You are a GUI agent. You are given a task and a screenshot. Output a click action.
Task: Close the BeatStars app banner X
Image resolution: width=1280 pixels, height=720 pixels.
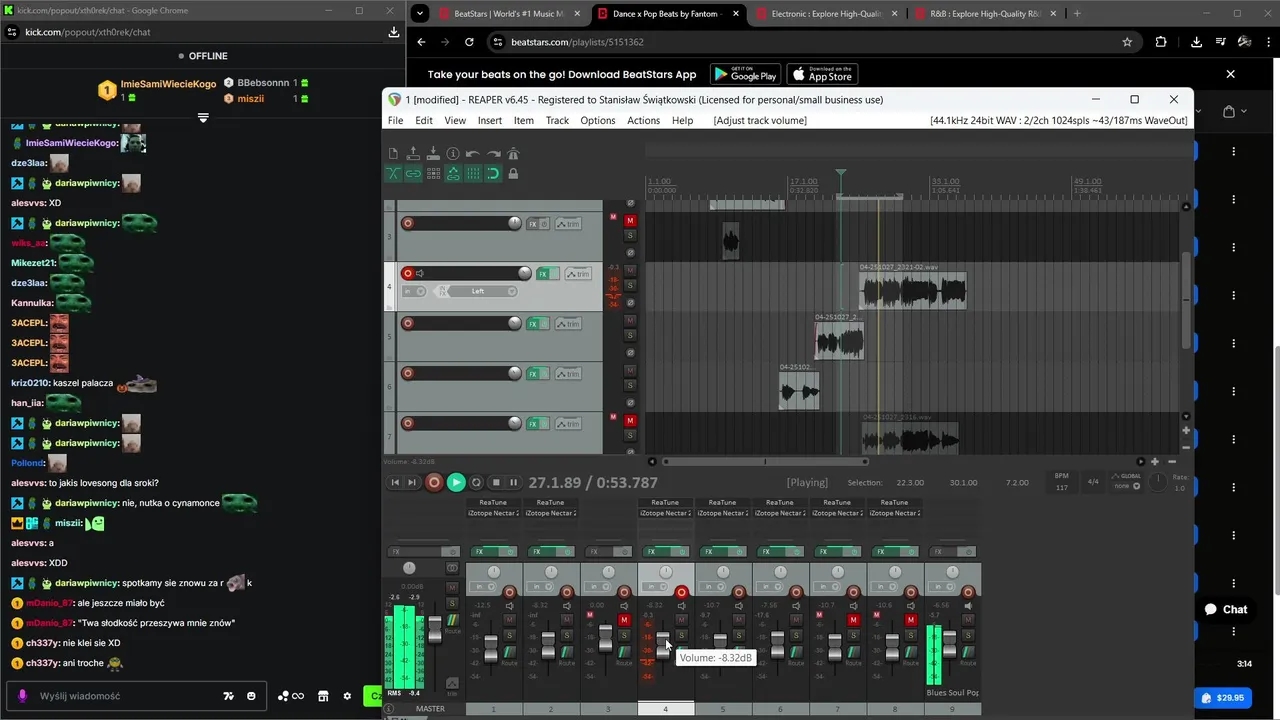pos(1230,74)
